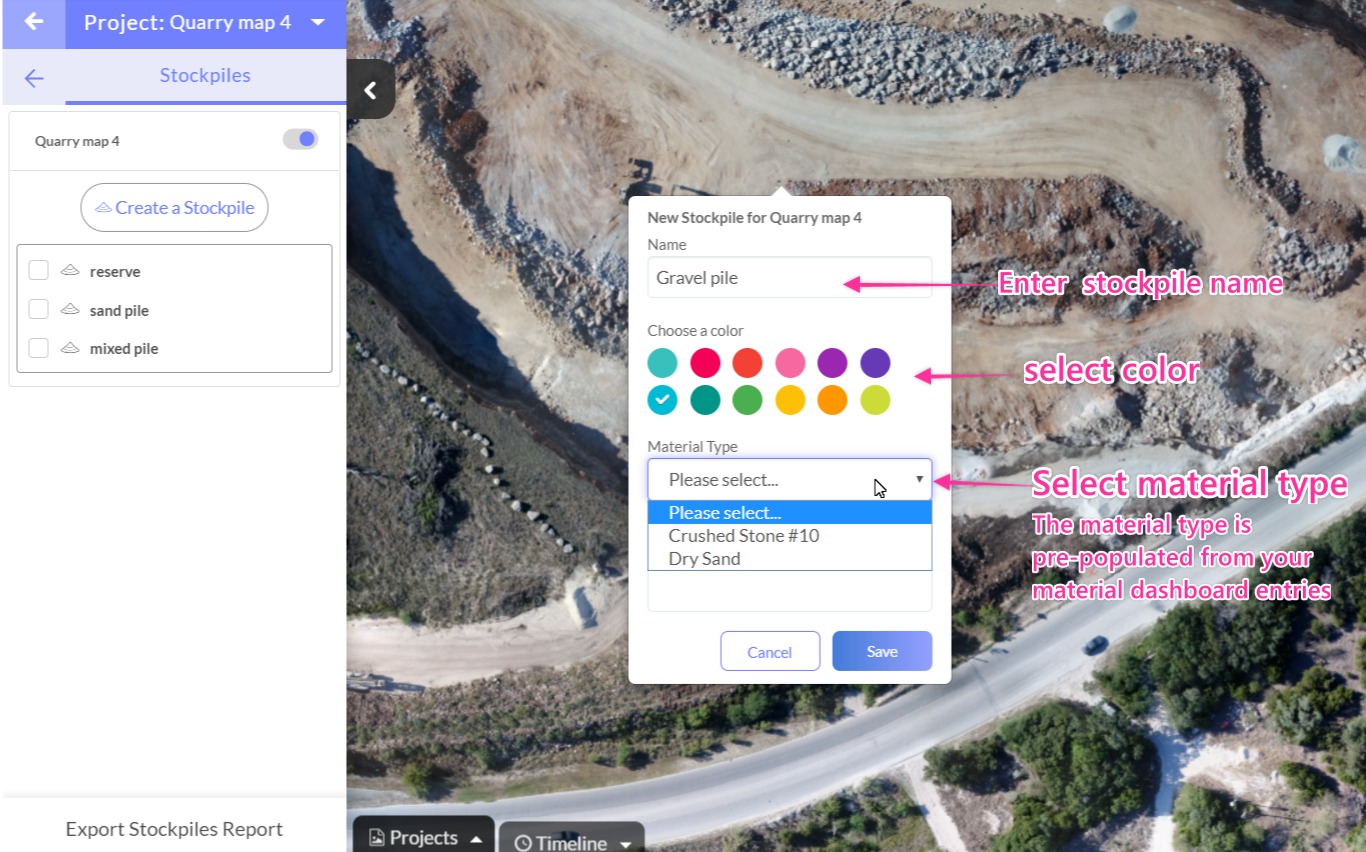Open the Material Type select box
This screenshot has width=1366, height=852.
pyautogui.click(x=790, y=480)
